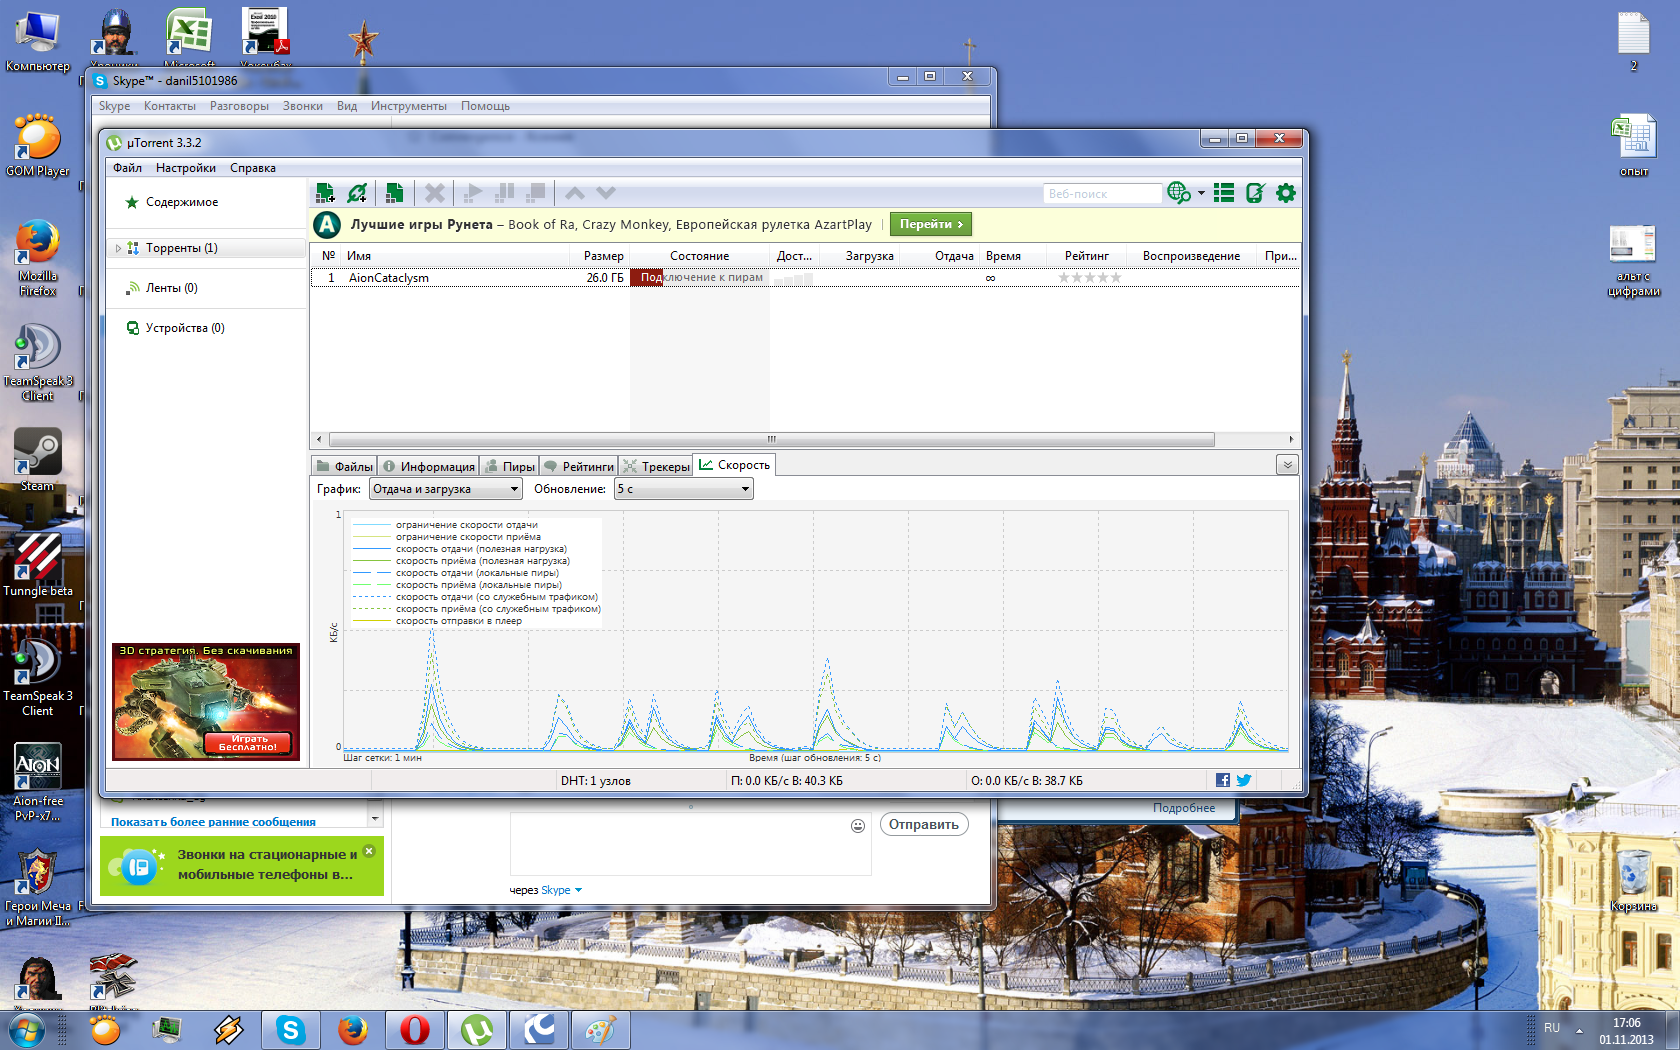Move torrent down the queue
Screen dimensions: 1680x1050
coord(605,193)
